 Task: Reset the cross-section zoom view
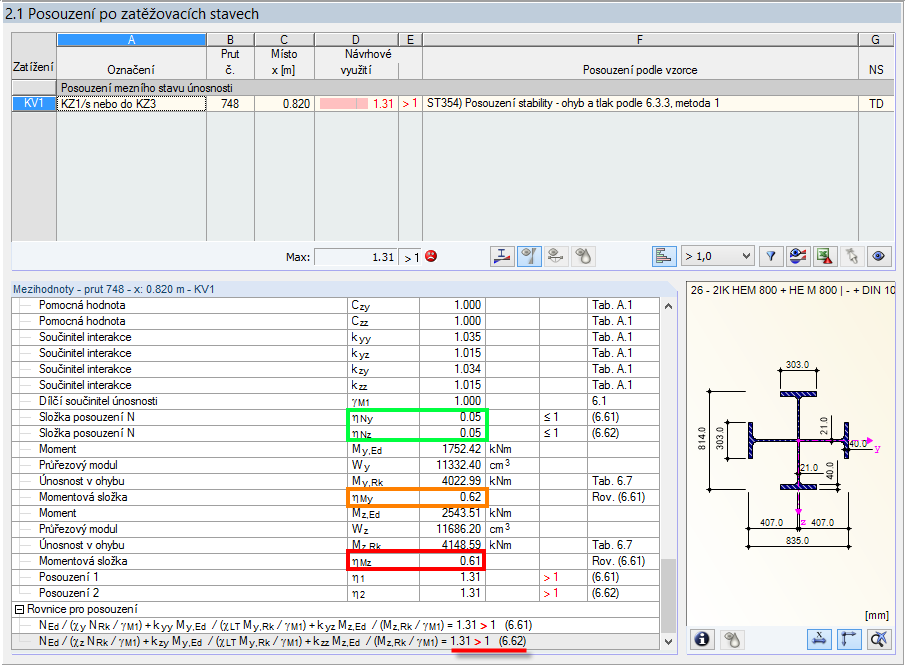pos(878,639)
